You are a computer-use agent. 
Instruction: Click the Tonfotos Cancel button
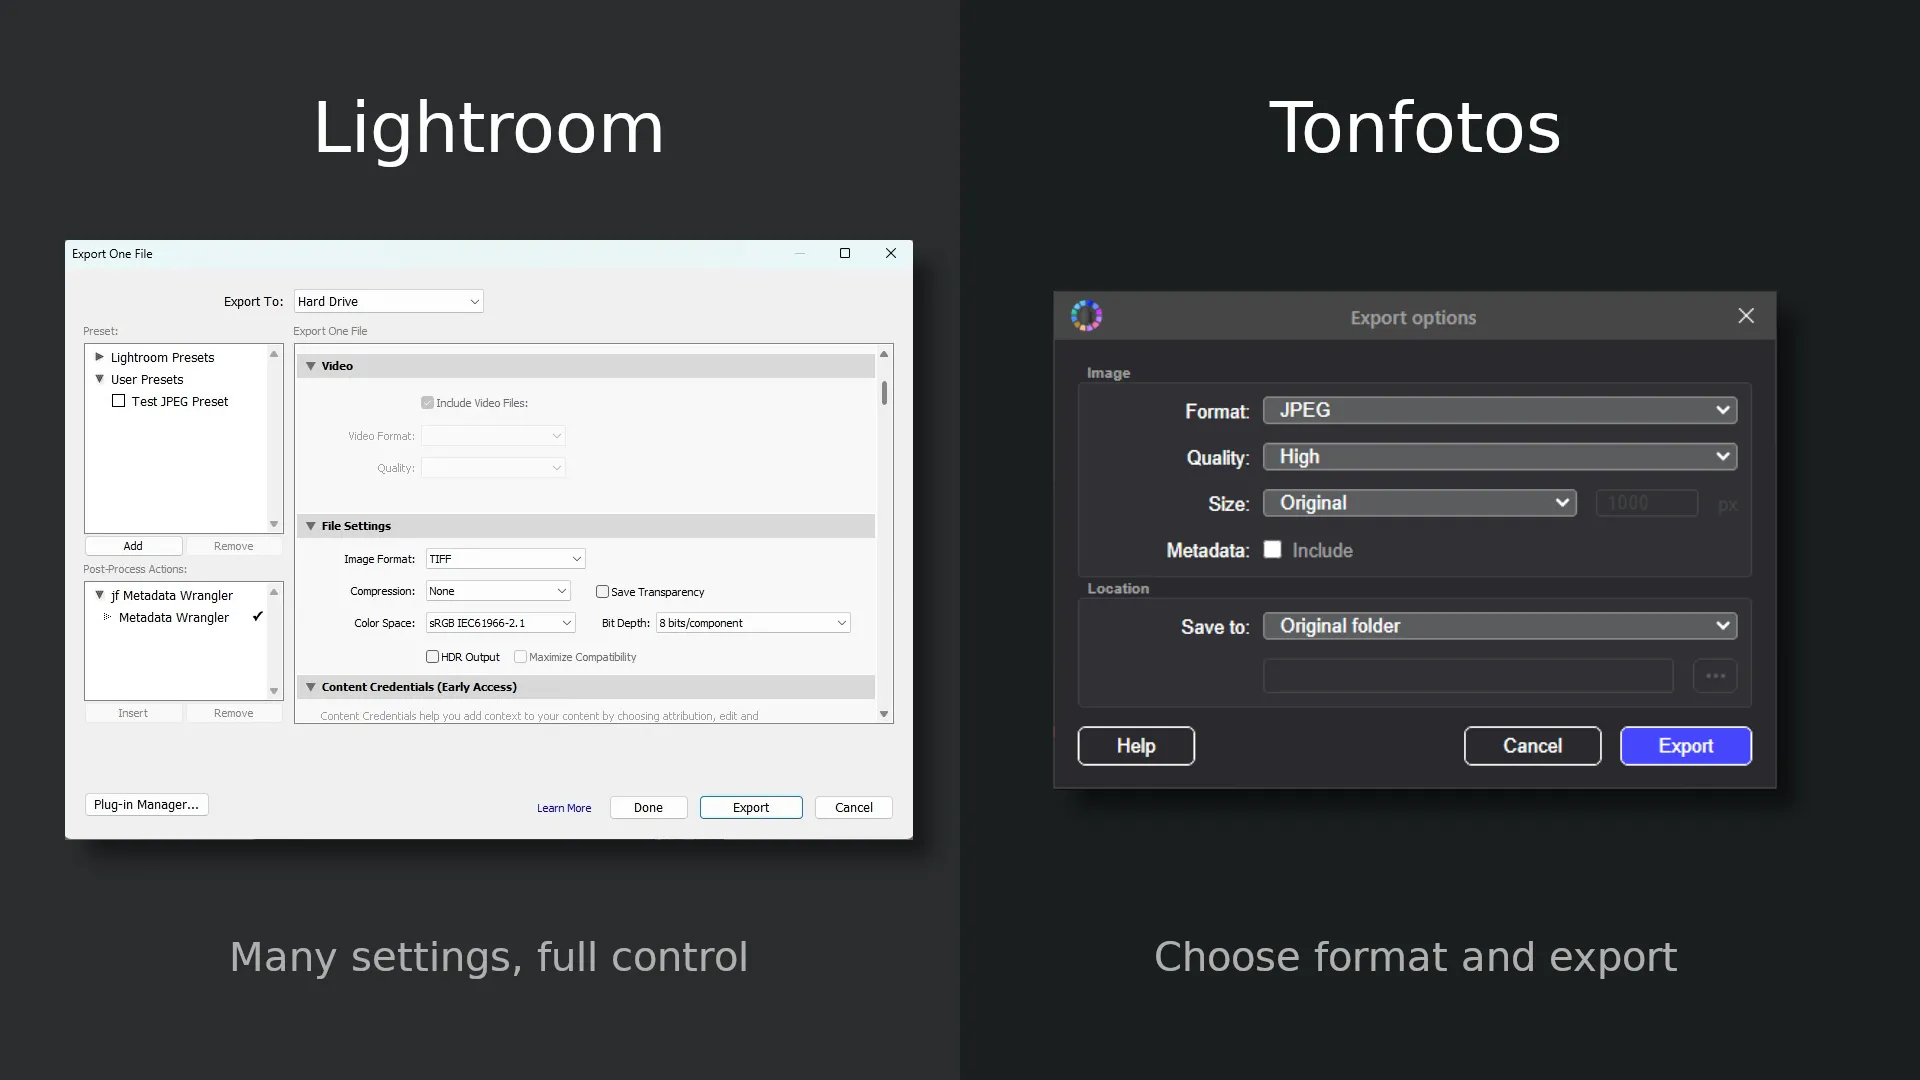click(1532, 746)
